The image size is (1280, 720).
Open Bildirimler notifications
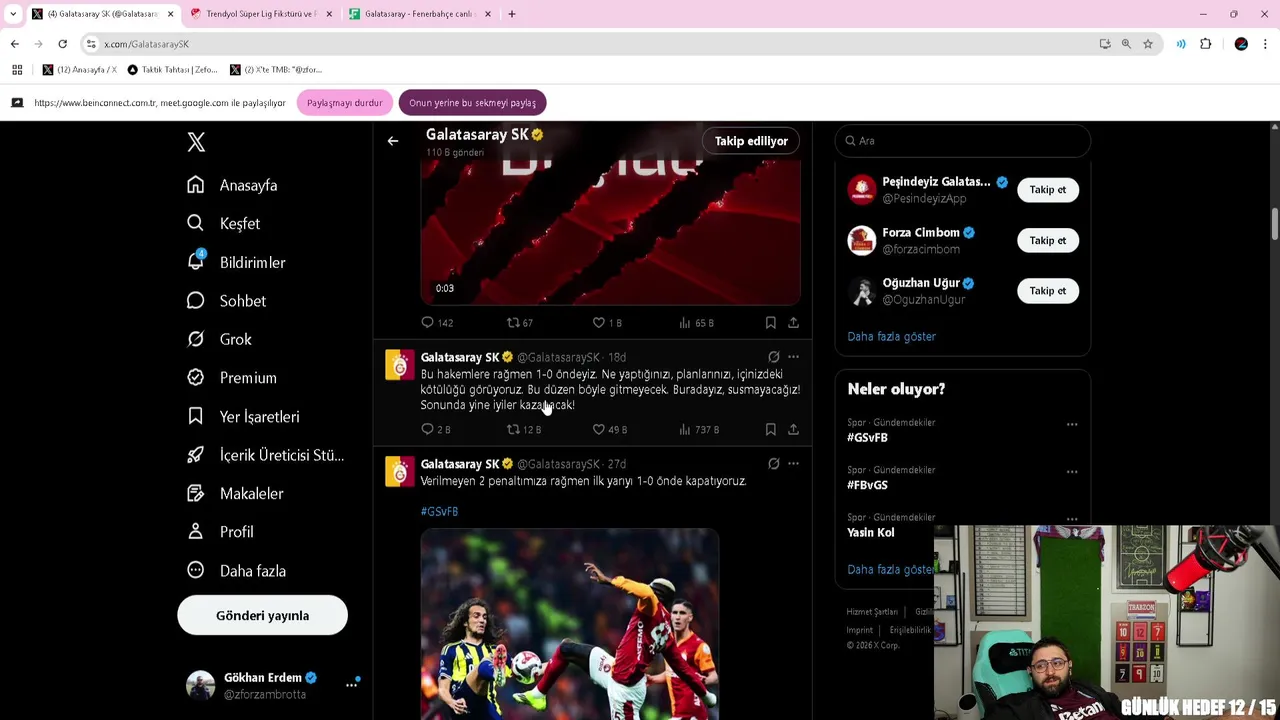[x=237, y=262]
